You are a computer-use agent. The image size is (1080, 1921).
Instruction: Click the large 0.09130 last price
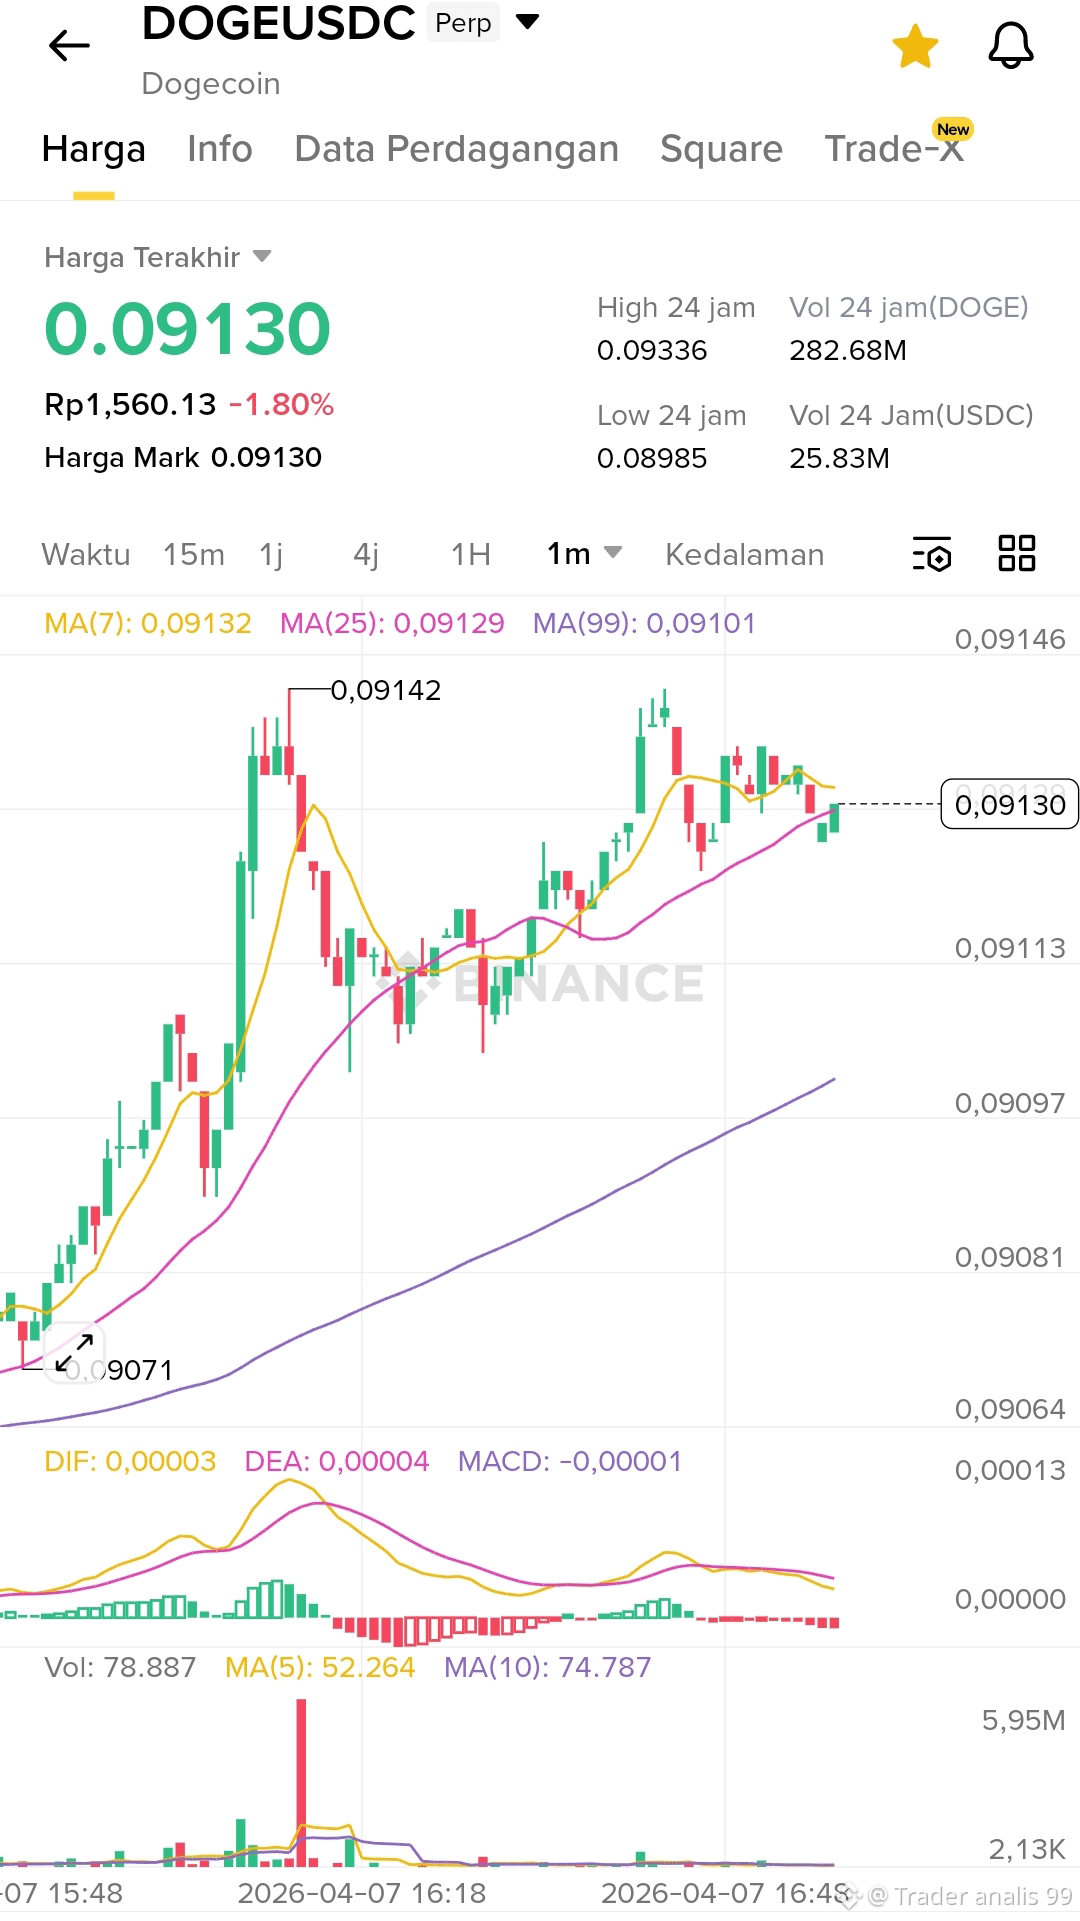[x=187, y=329]
